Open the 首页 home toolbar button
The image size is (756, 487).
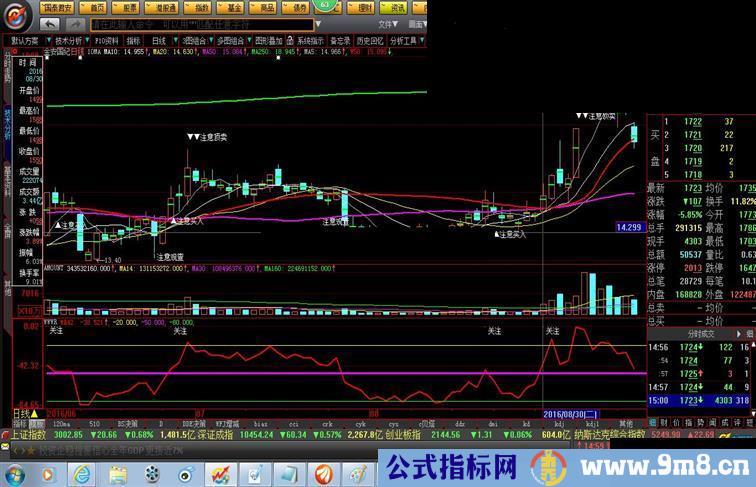pyautogui.click(x=97, y=6)
